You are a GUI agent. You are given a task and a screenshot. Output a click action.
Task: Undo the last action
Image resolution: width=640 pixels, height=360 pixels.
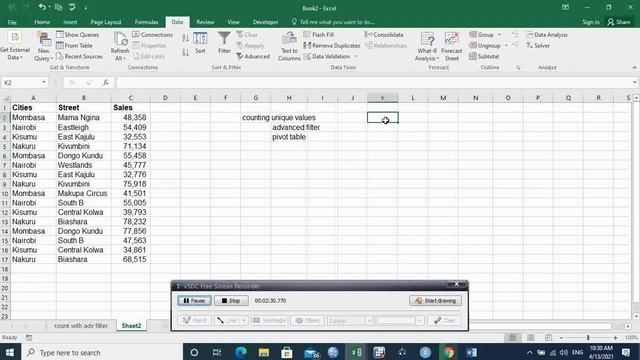point(42,7)
